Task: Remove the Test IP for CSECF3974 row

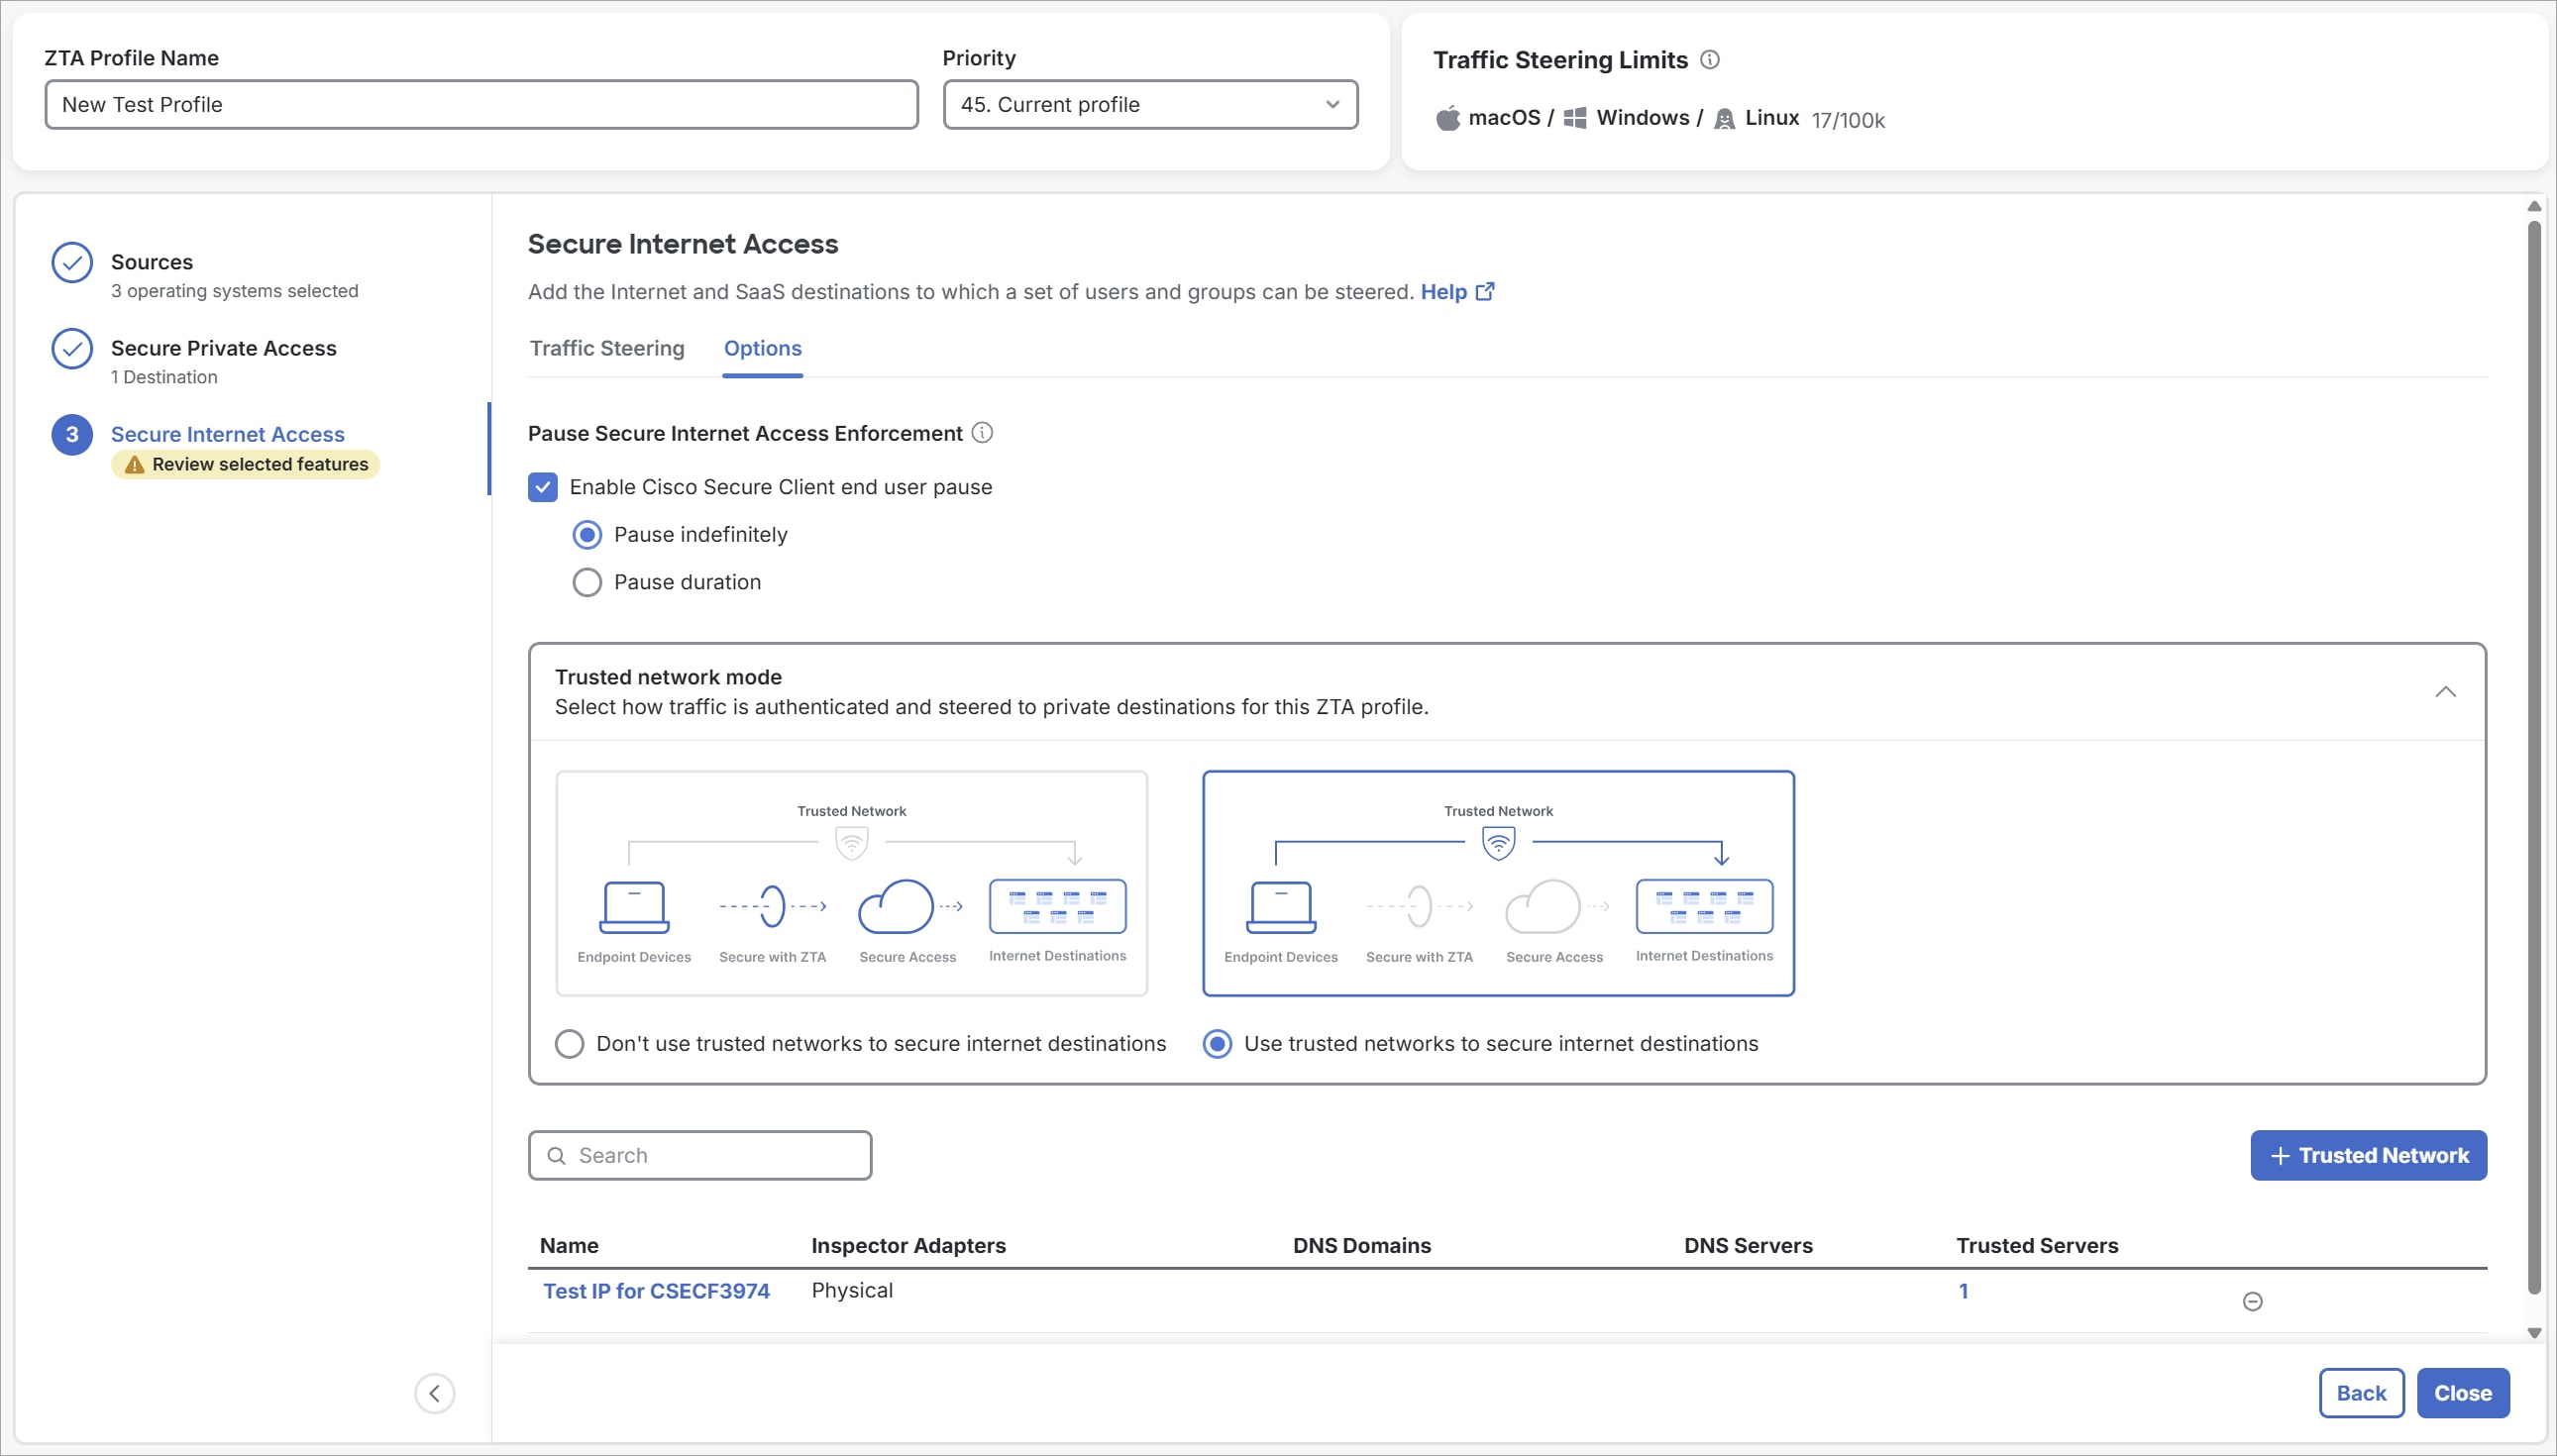Action: click(x=2252, y=1301)
